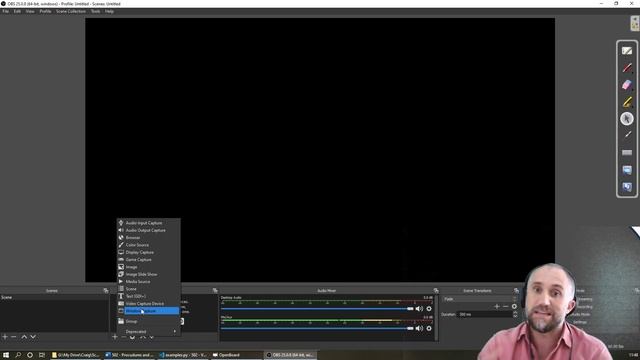This screenshot has height=360, width=640.
Task: Select the pen tool in OpenBoard toolbar
Action: (627, 68)
